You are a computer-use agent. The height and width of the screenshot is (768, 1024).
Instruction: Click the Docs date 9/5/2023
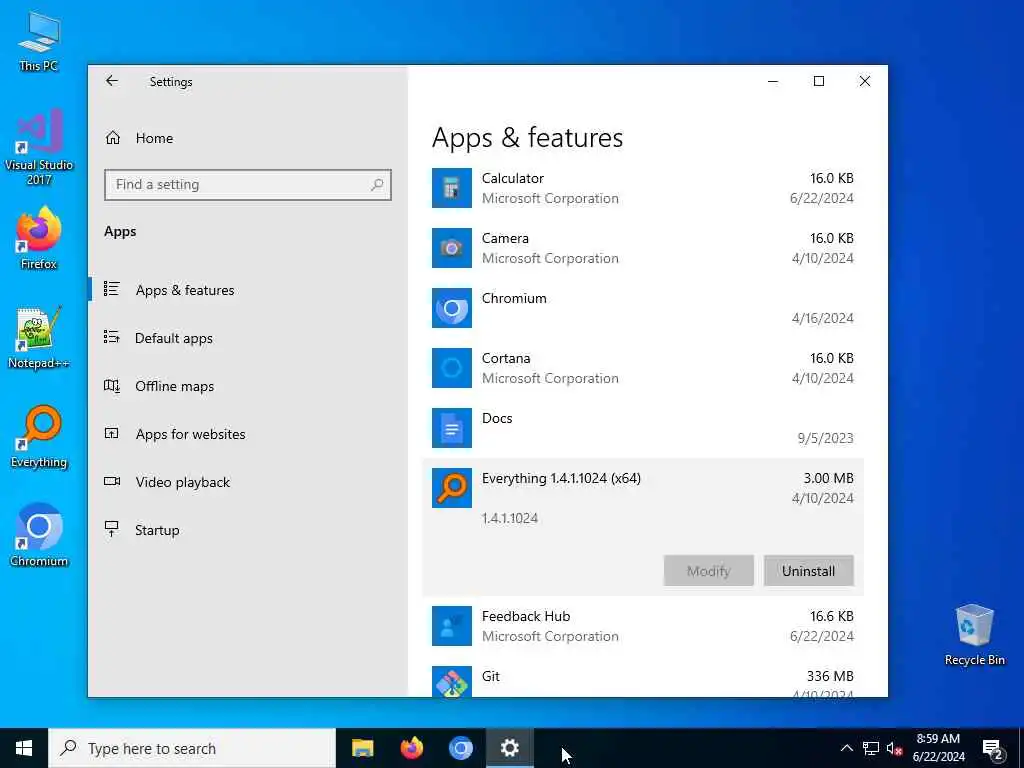pos(825,438)
